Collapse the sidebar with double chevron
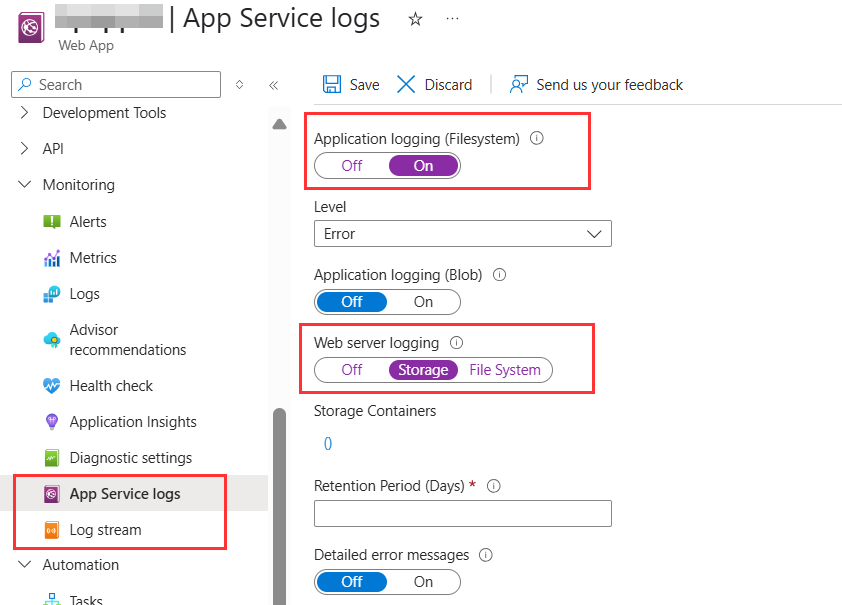 pos(274,85)
